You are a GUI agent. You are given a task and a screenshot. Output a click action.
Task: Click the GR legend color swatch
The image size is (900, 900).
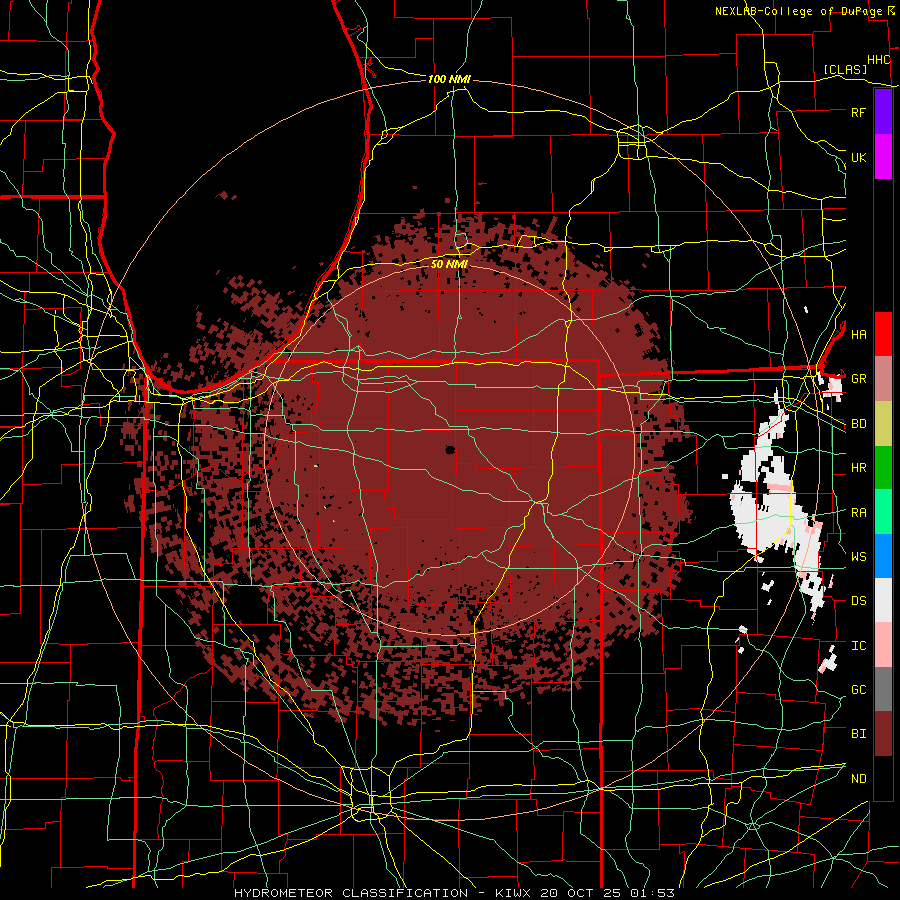[883, 378]
